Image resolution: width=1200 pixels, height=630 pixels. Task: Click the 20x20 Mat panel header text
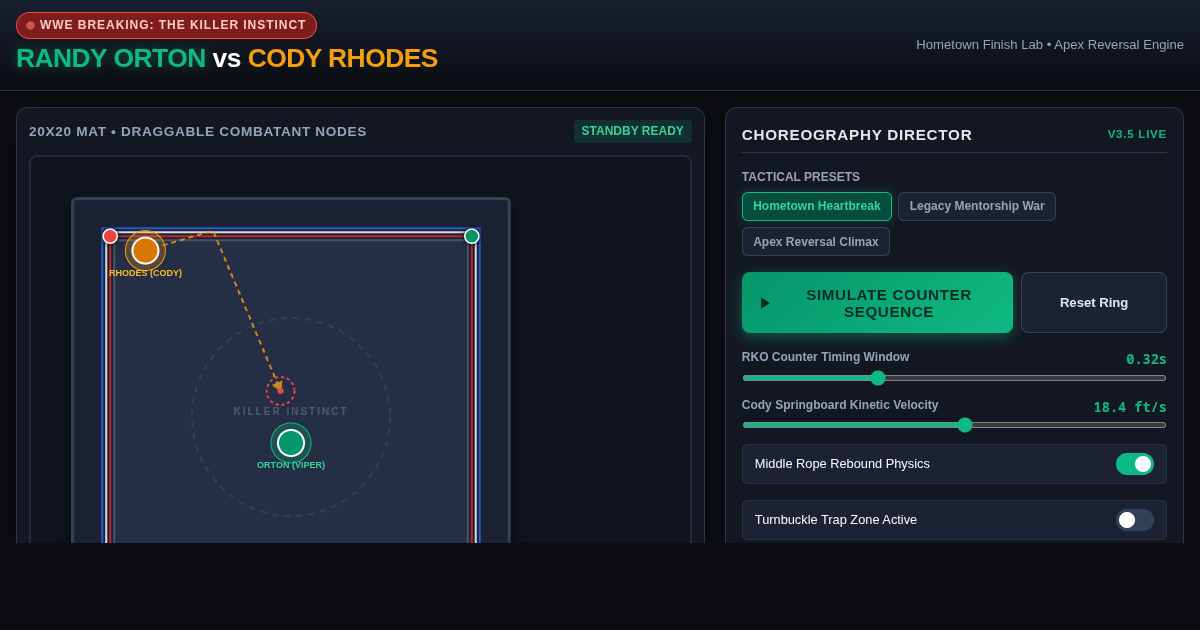point(198,131)
